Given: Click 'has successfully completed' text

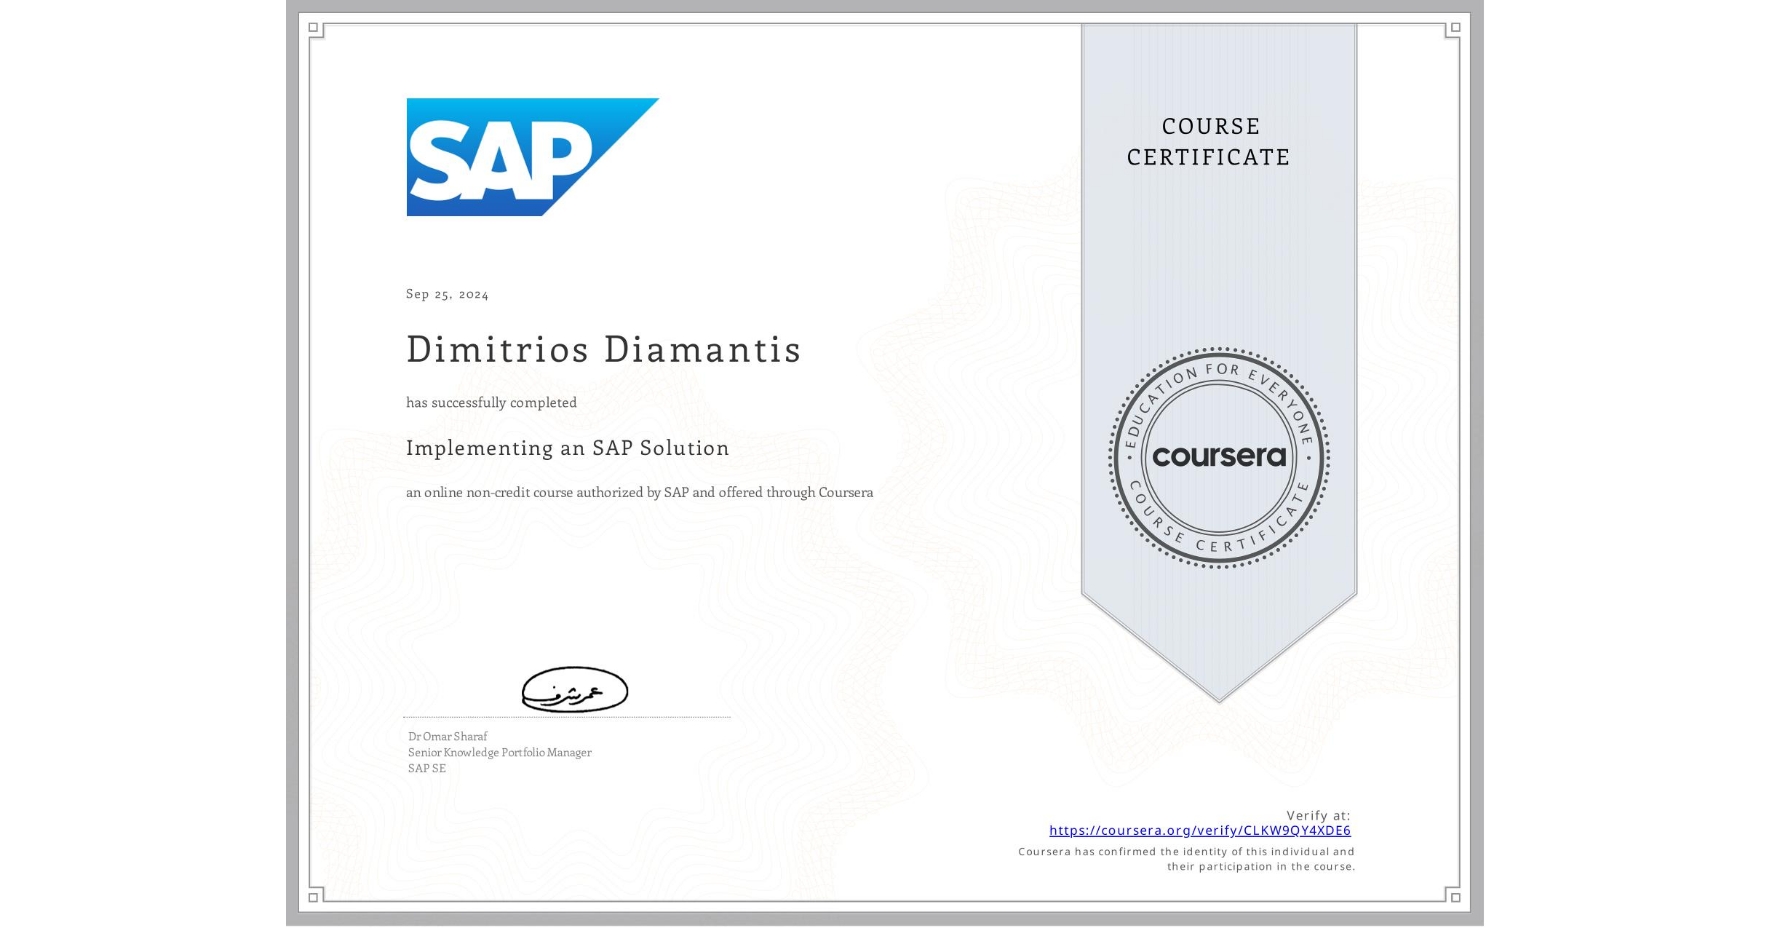Looking at the screenshot, I should (491, 402).
